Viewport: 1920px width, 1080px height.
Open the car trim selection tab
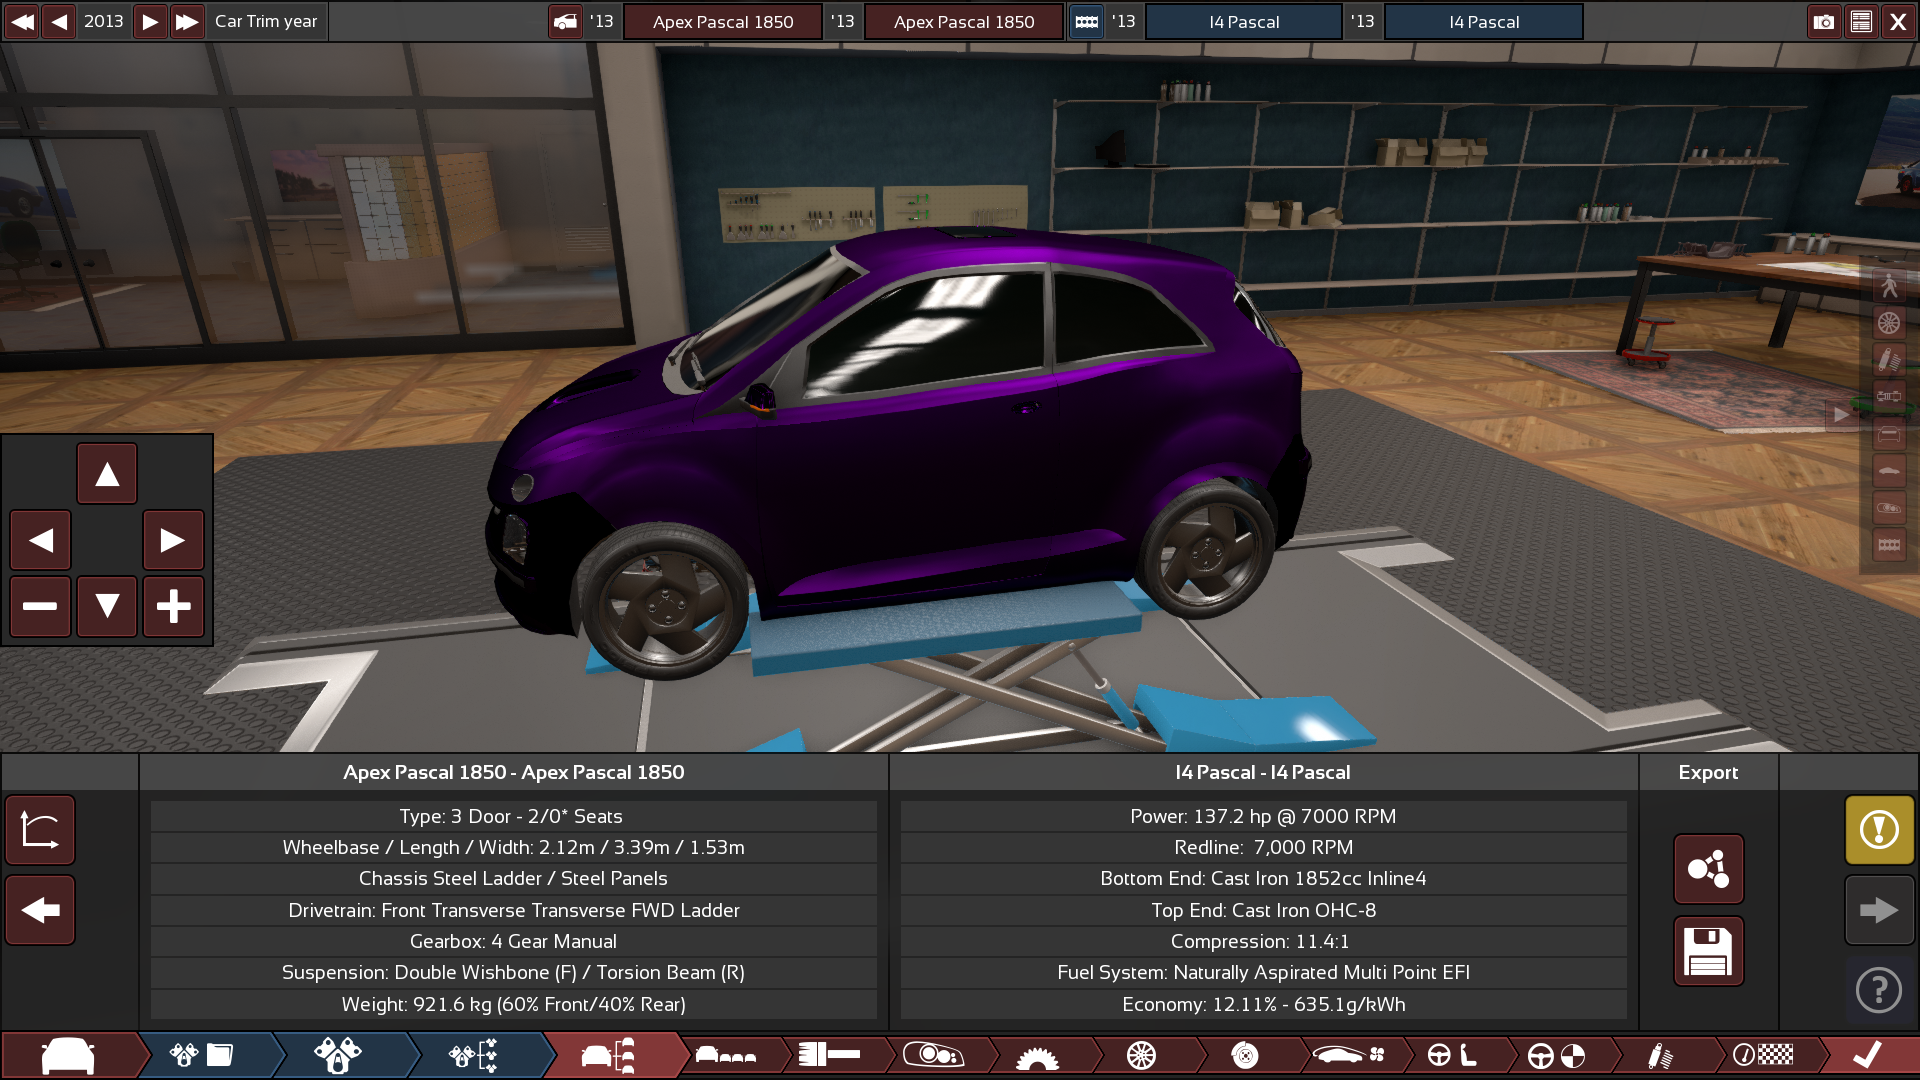[x=609, y=1055]
